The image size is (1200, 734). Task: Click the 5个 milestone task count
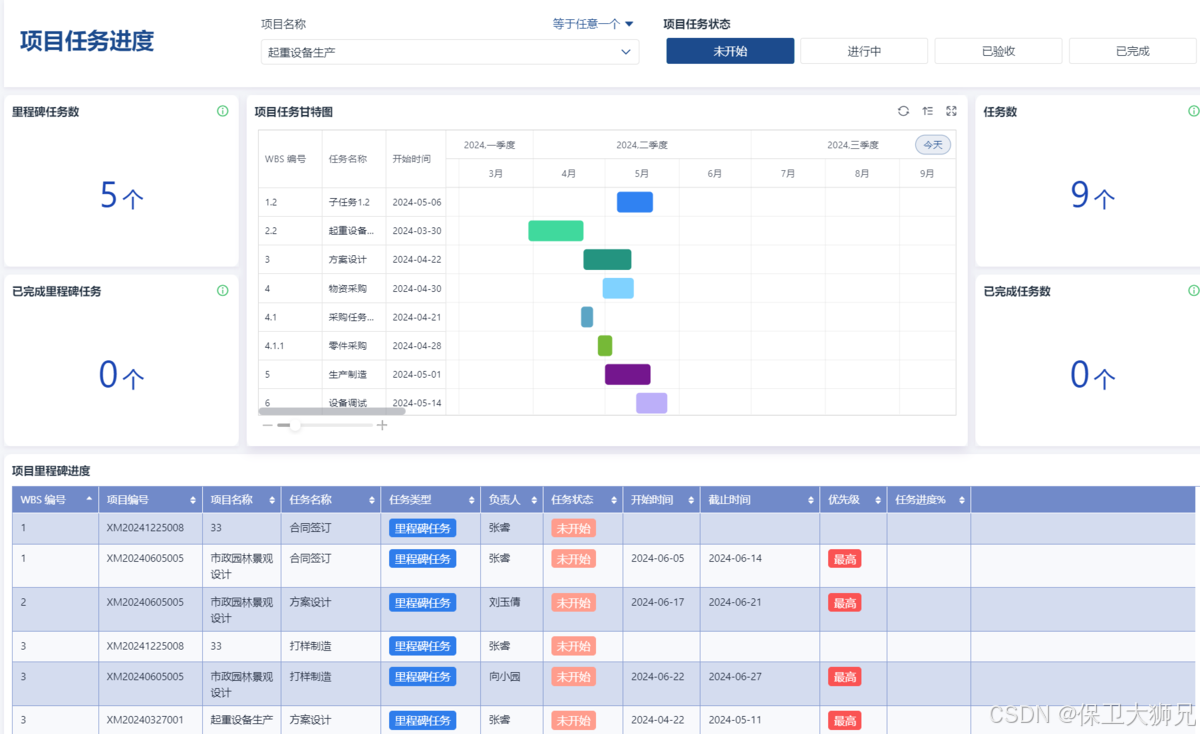click(x=121, y=196)
